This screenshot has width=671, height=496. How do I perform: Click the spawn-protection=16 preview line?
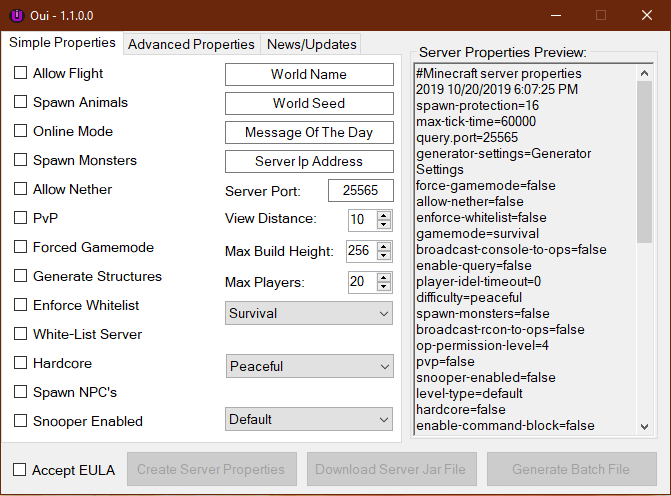[x=477, y=105]
